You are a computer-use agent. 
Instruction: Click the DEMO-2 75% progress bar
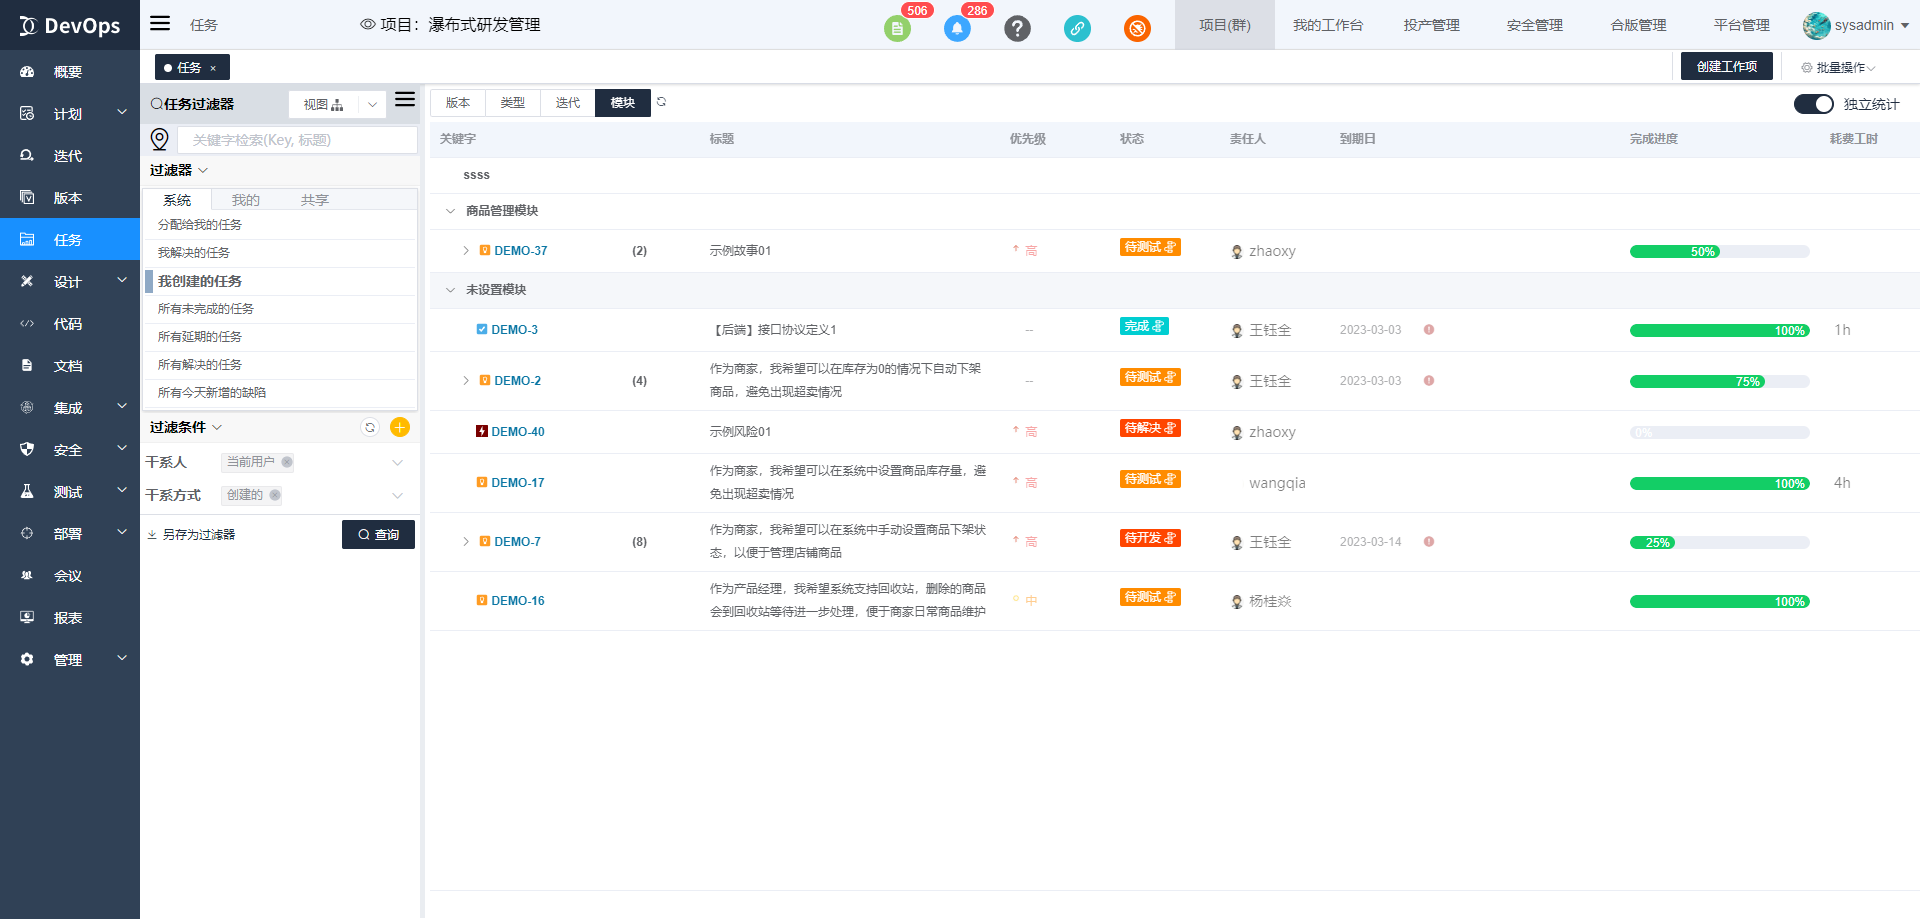click(x=1719, y=382)
